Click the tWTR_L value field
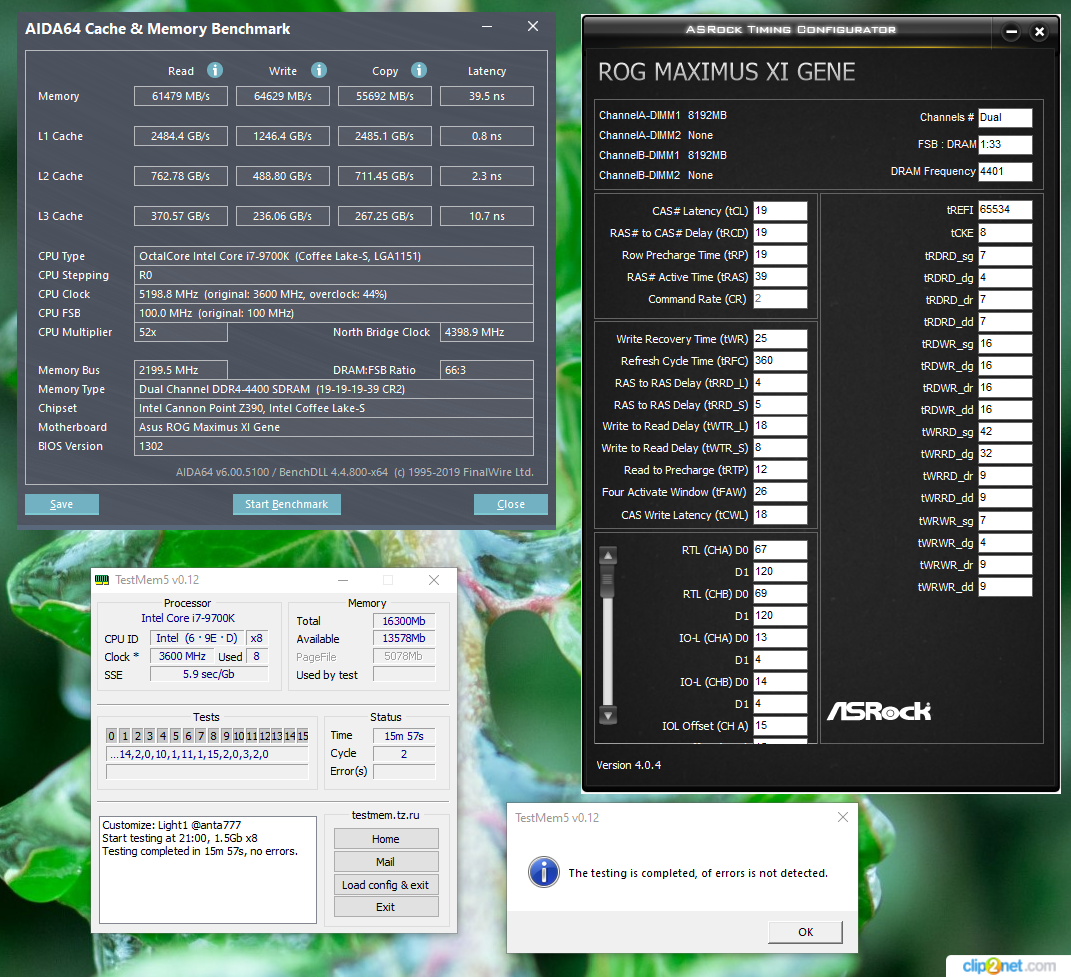This screenshot has width=1071, height=977. pos(780,426)
